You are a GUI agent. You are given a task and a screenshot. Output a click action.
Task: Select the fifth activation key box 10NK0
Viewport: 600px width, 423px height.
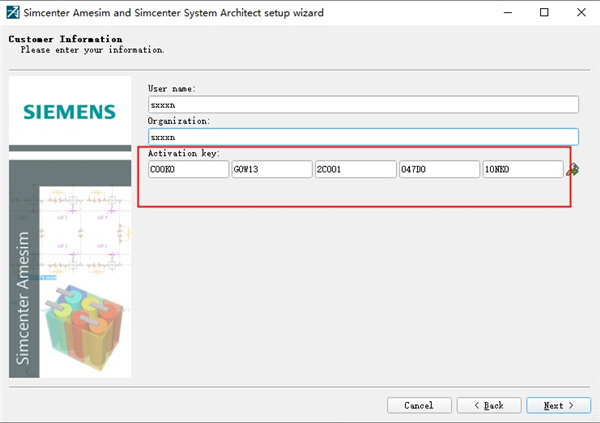(522, 170)
